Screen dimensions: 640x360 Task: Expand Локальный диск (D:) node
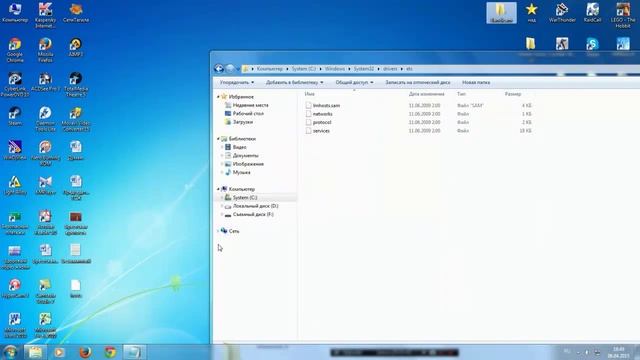click(x=222, y=206)
